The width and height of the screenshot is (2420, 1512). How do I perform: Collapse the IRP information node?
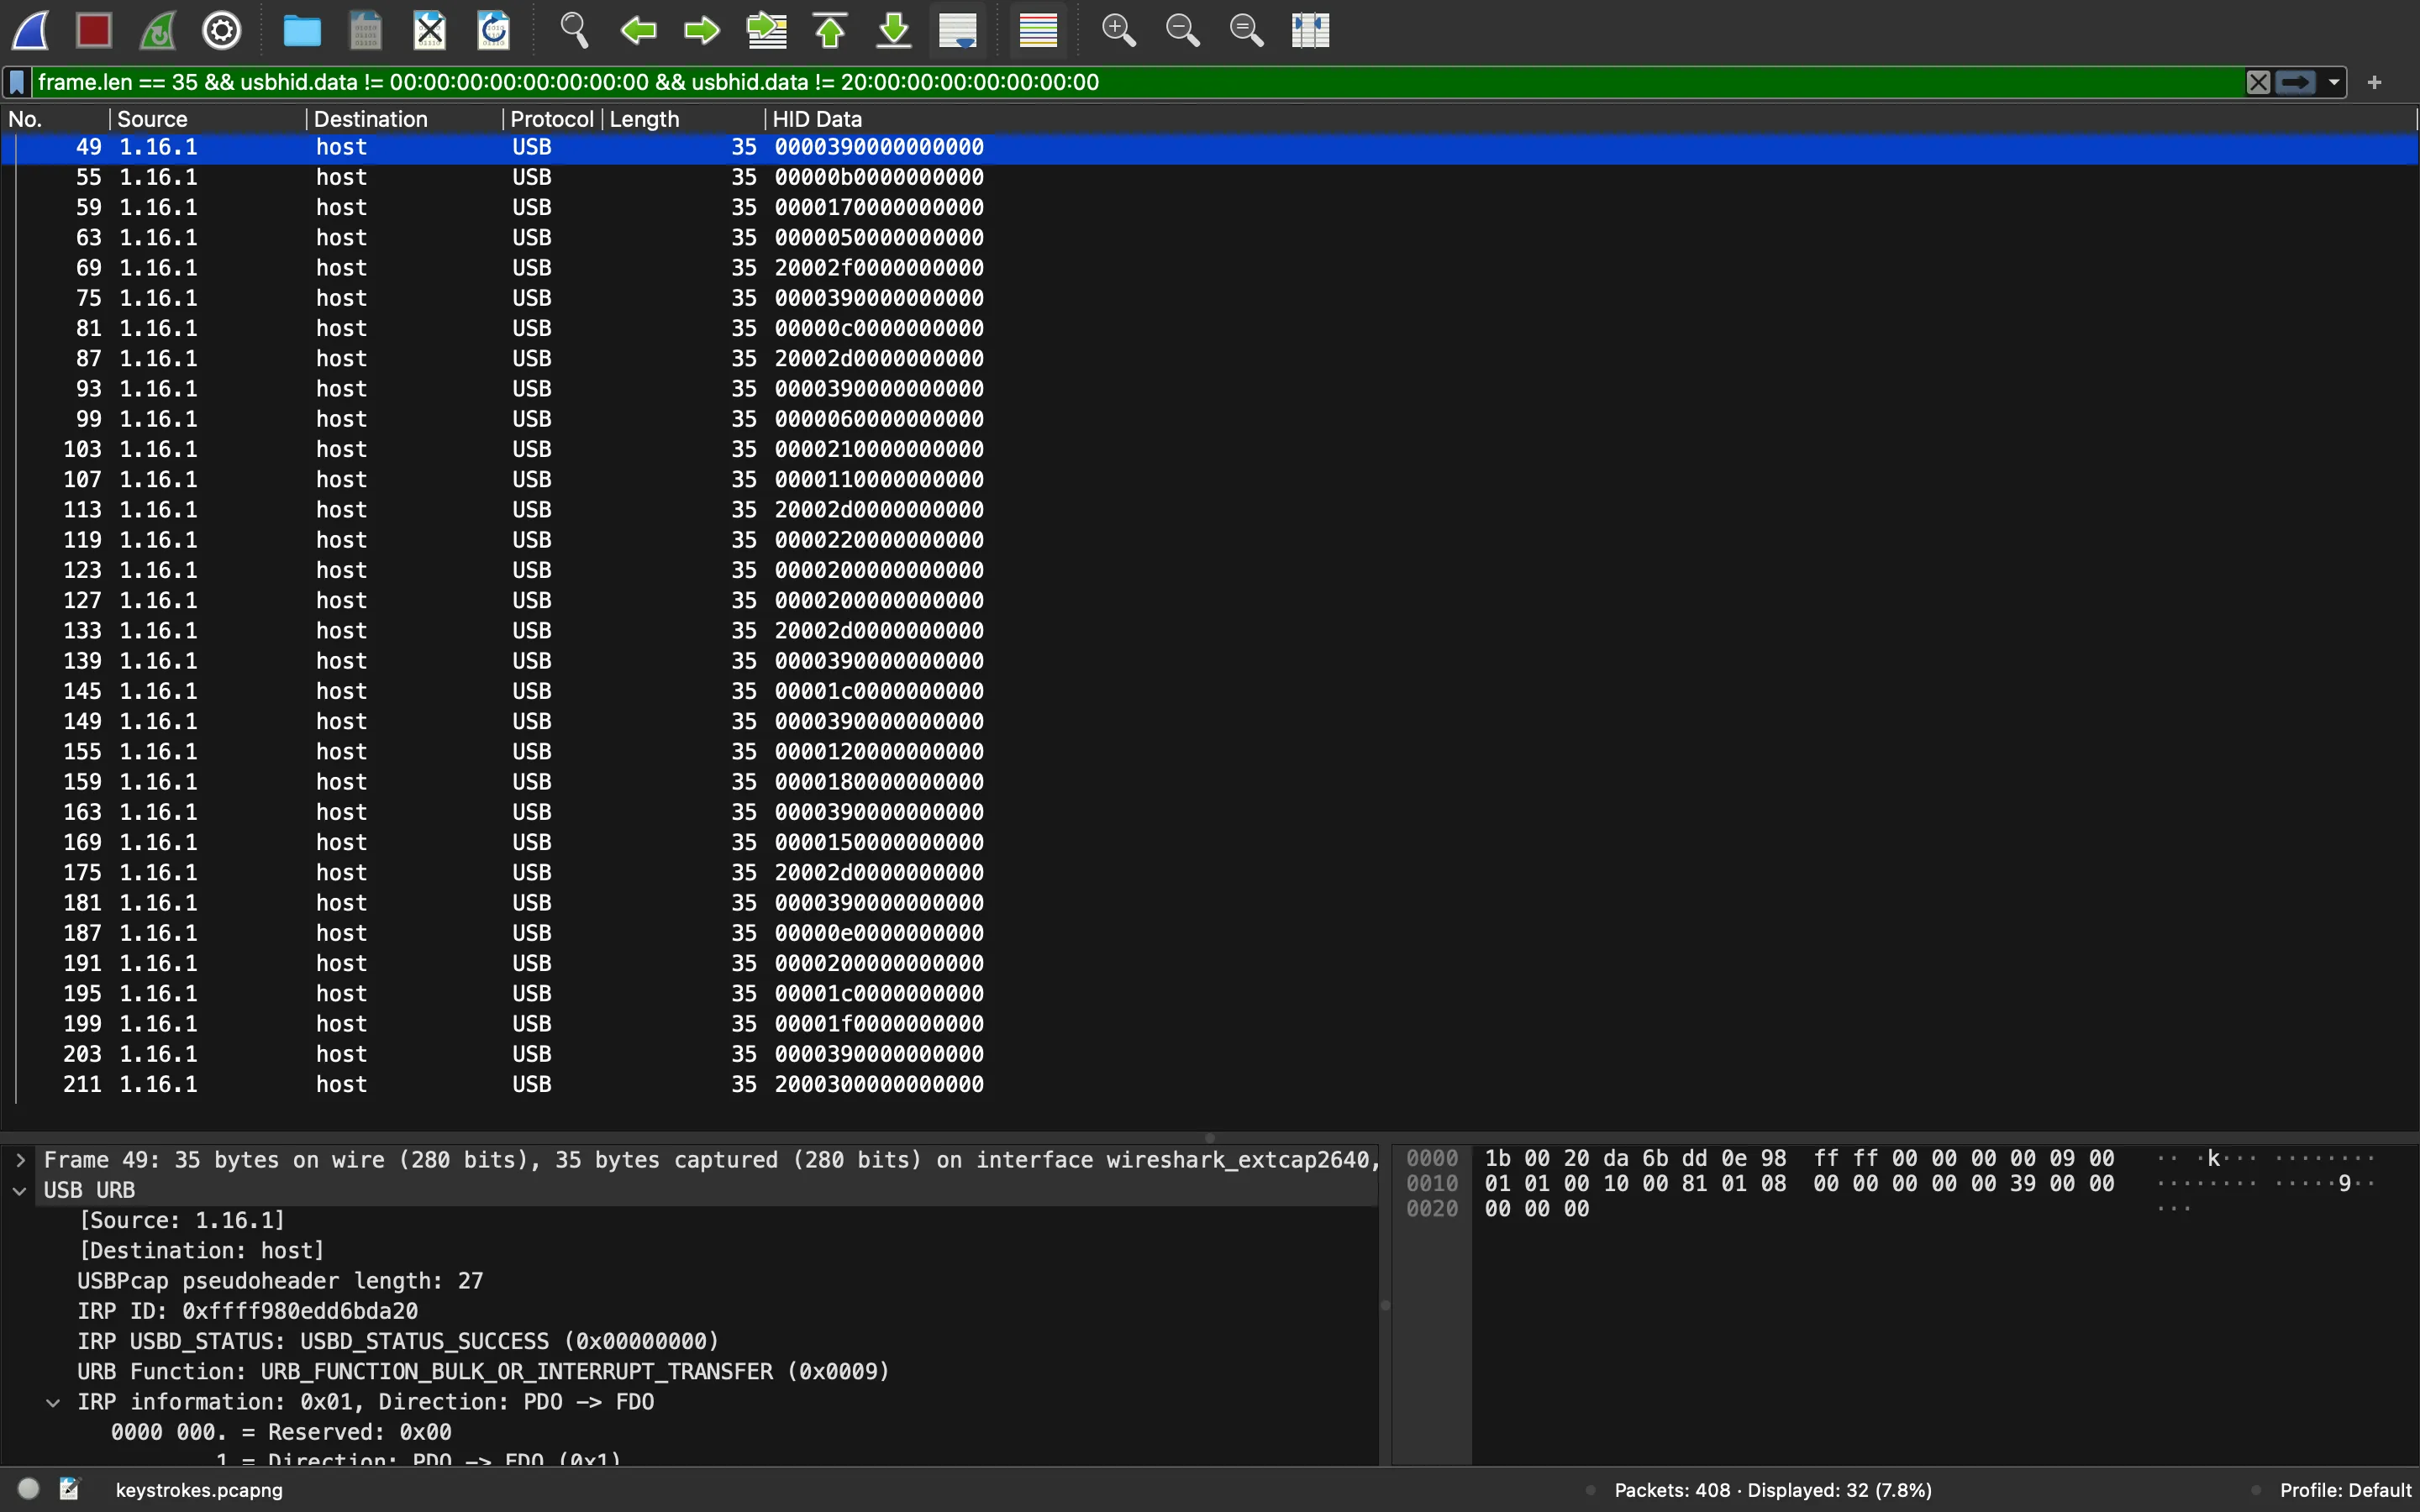(53, 1402)
